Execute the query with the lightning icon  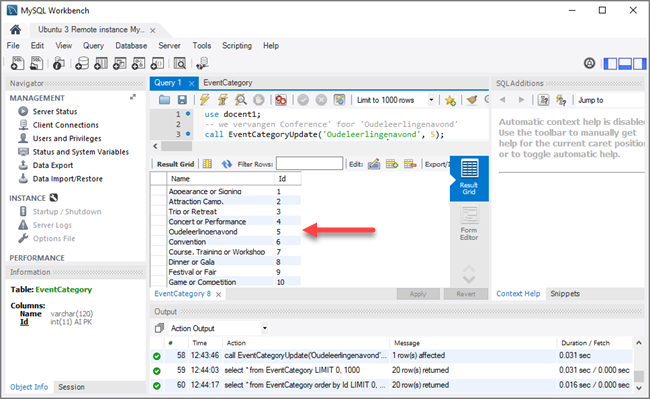click(204, 100)
